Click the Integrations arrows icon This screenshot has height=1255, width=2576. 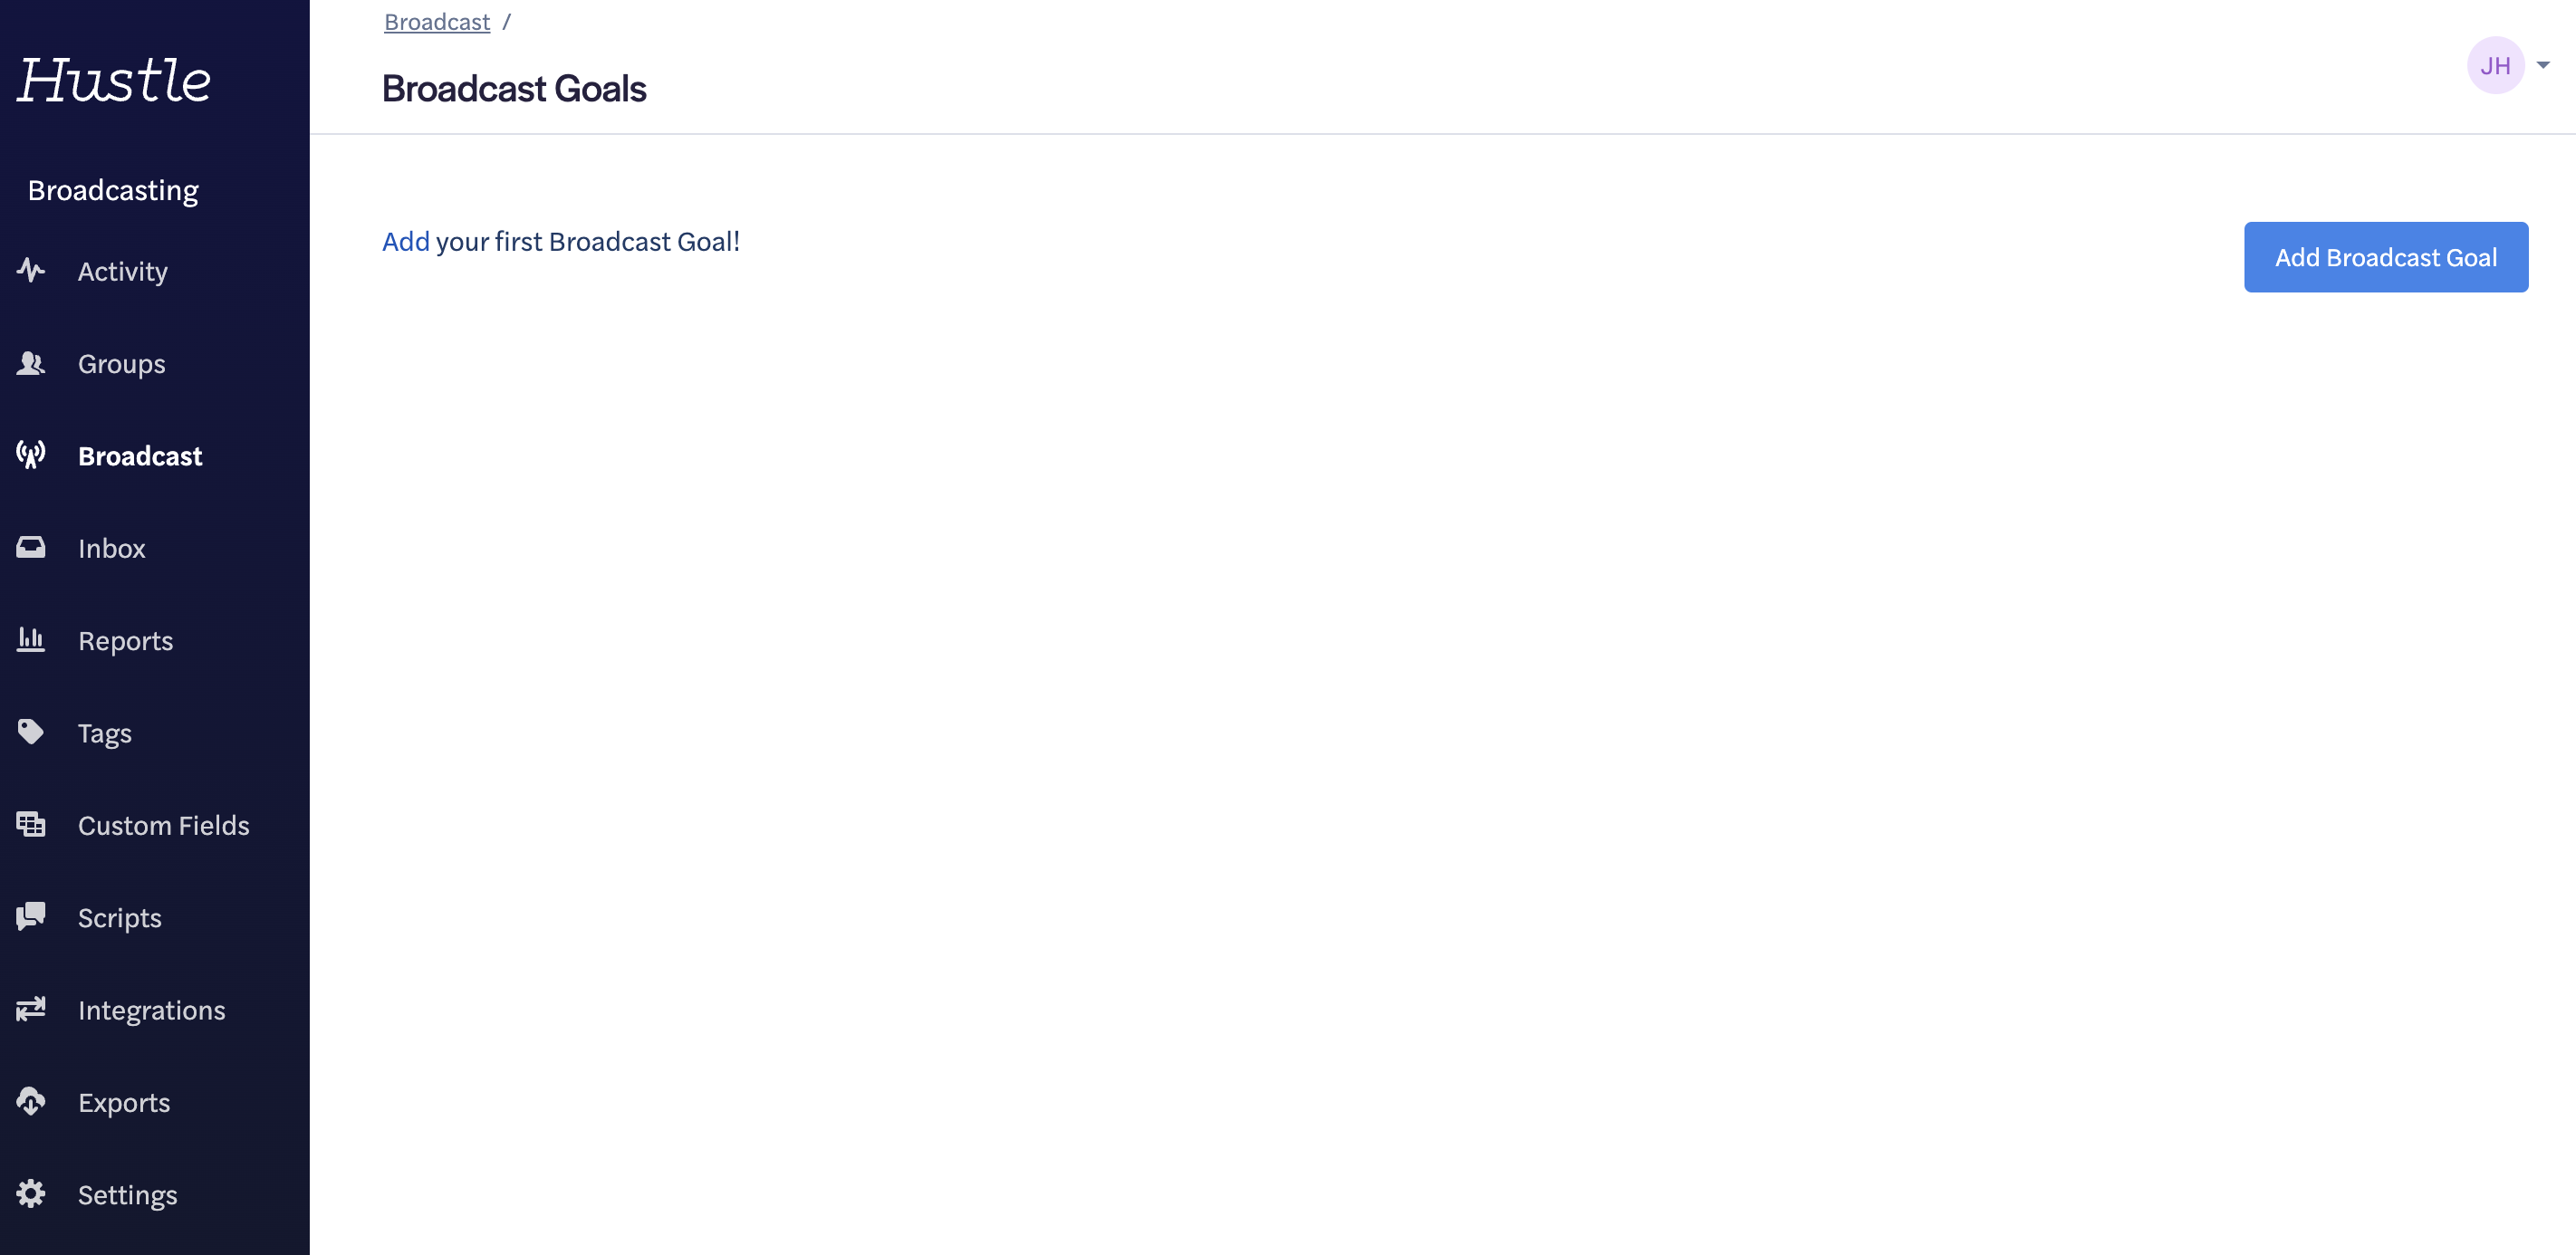[x=31, y=1008]
